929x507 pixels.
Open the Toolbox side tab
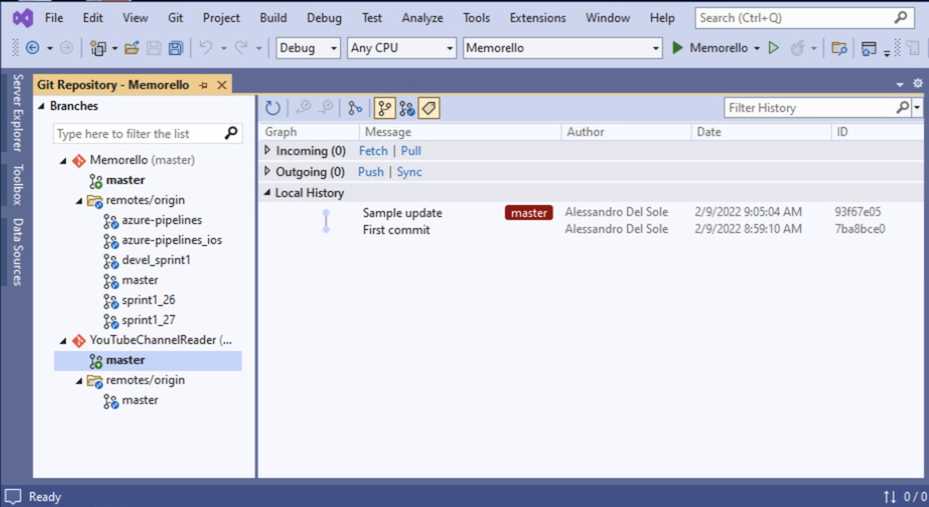(x=17, y=185)
